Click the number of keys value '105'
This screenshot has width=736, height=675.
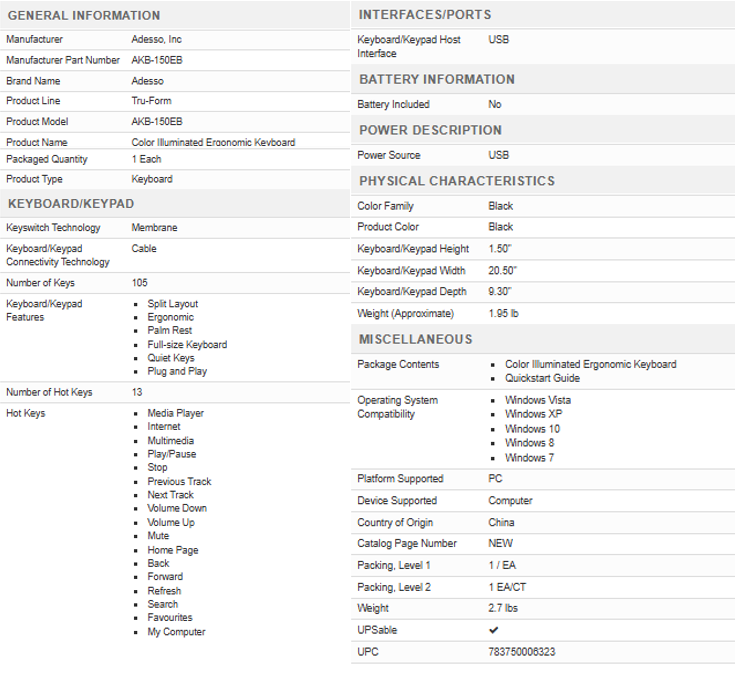click(139, 283)
